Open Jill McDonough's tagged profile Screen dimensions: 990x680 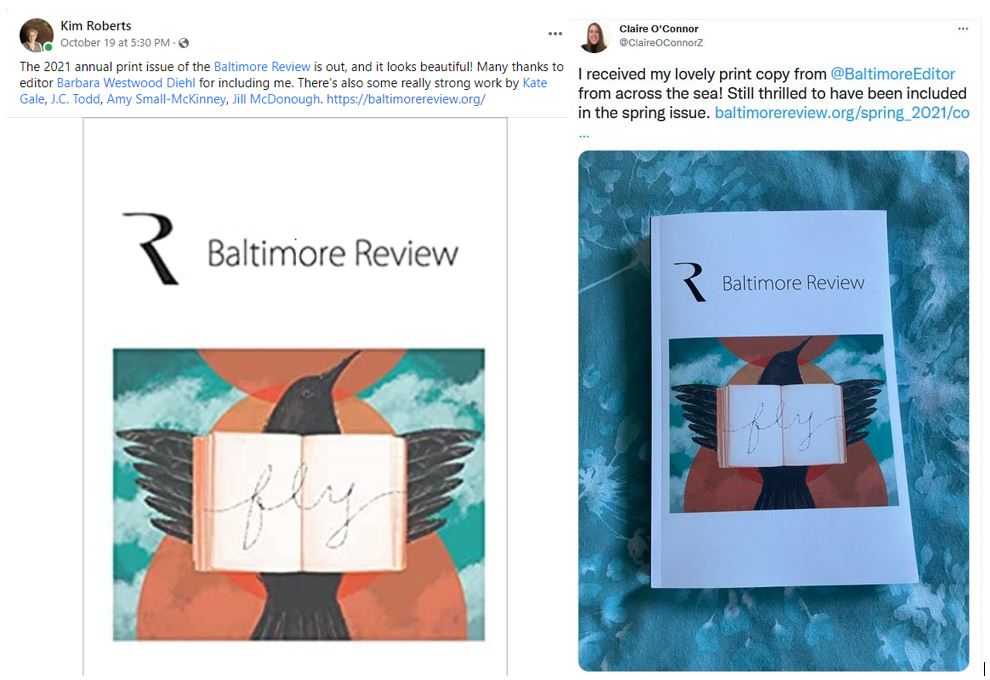276,99
